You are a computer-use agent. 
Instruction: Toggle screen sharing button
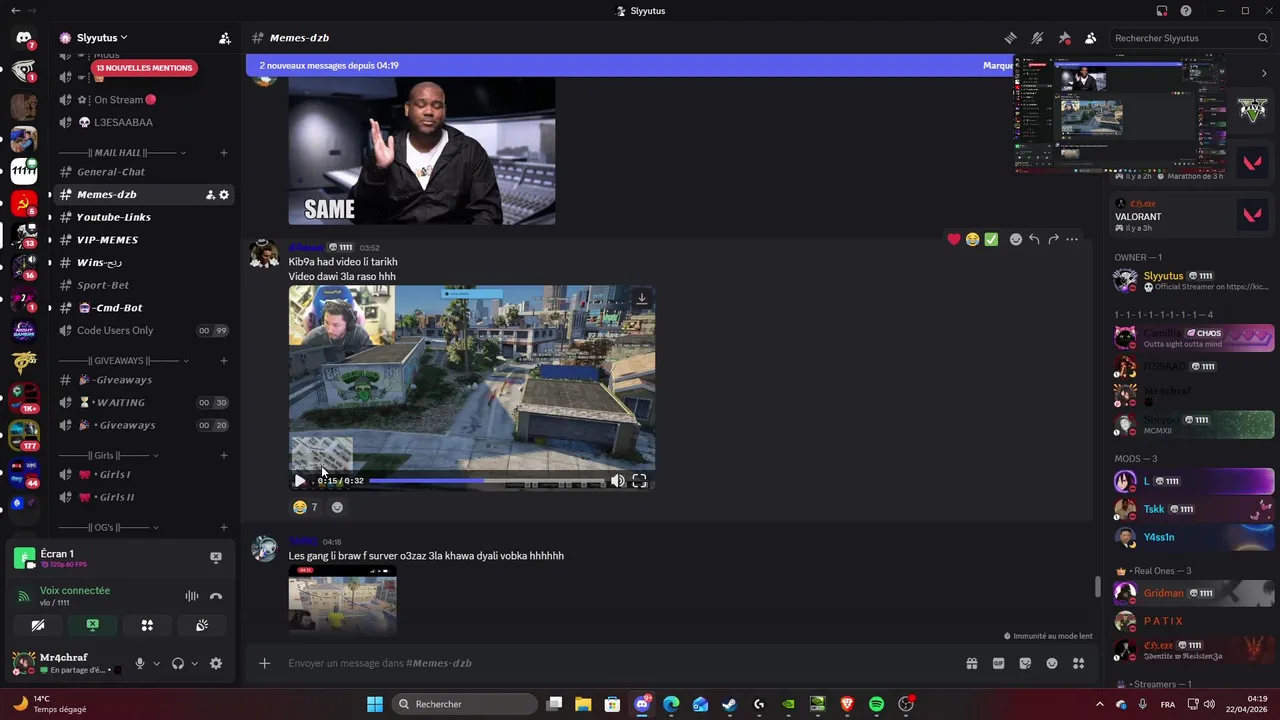point(92,626)
